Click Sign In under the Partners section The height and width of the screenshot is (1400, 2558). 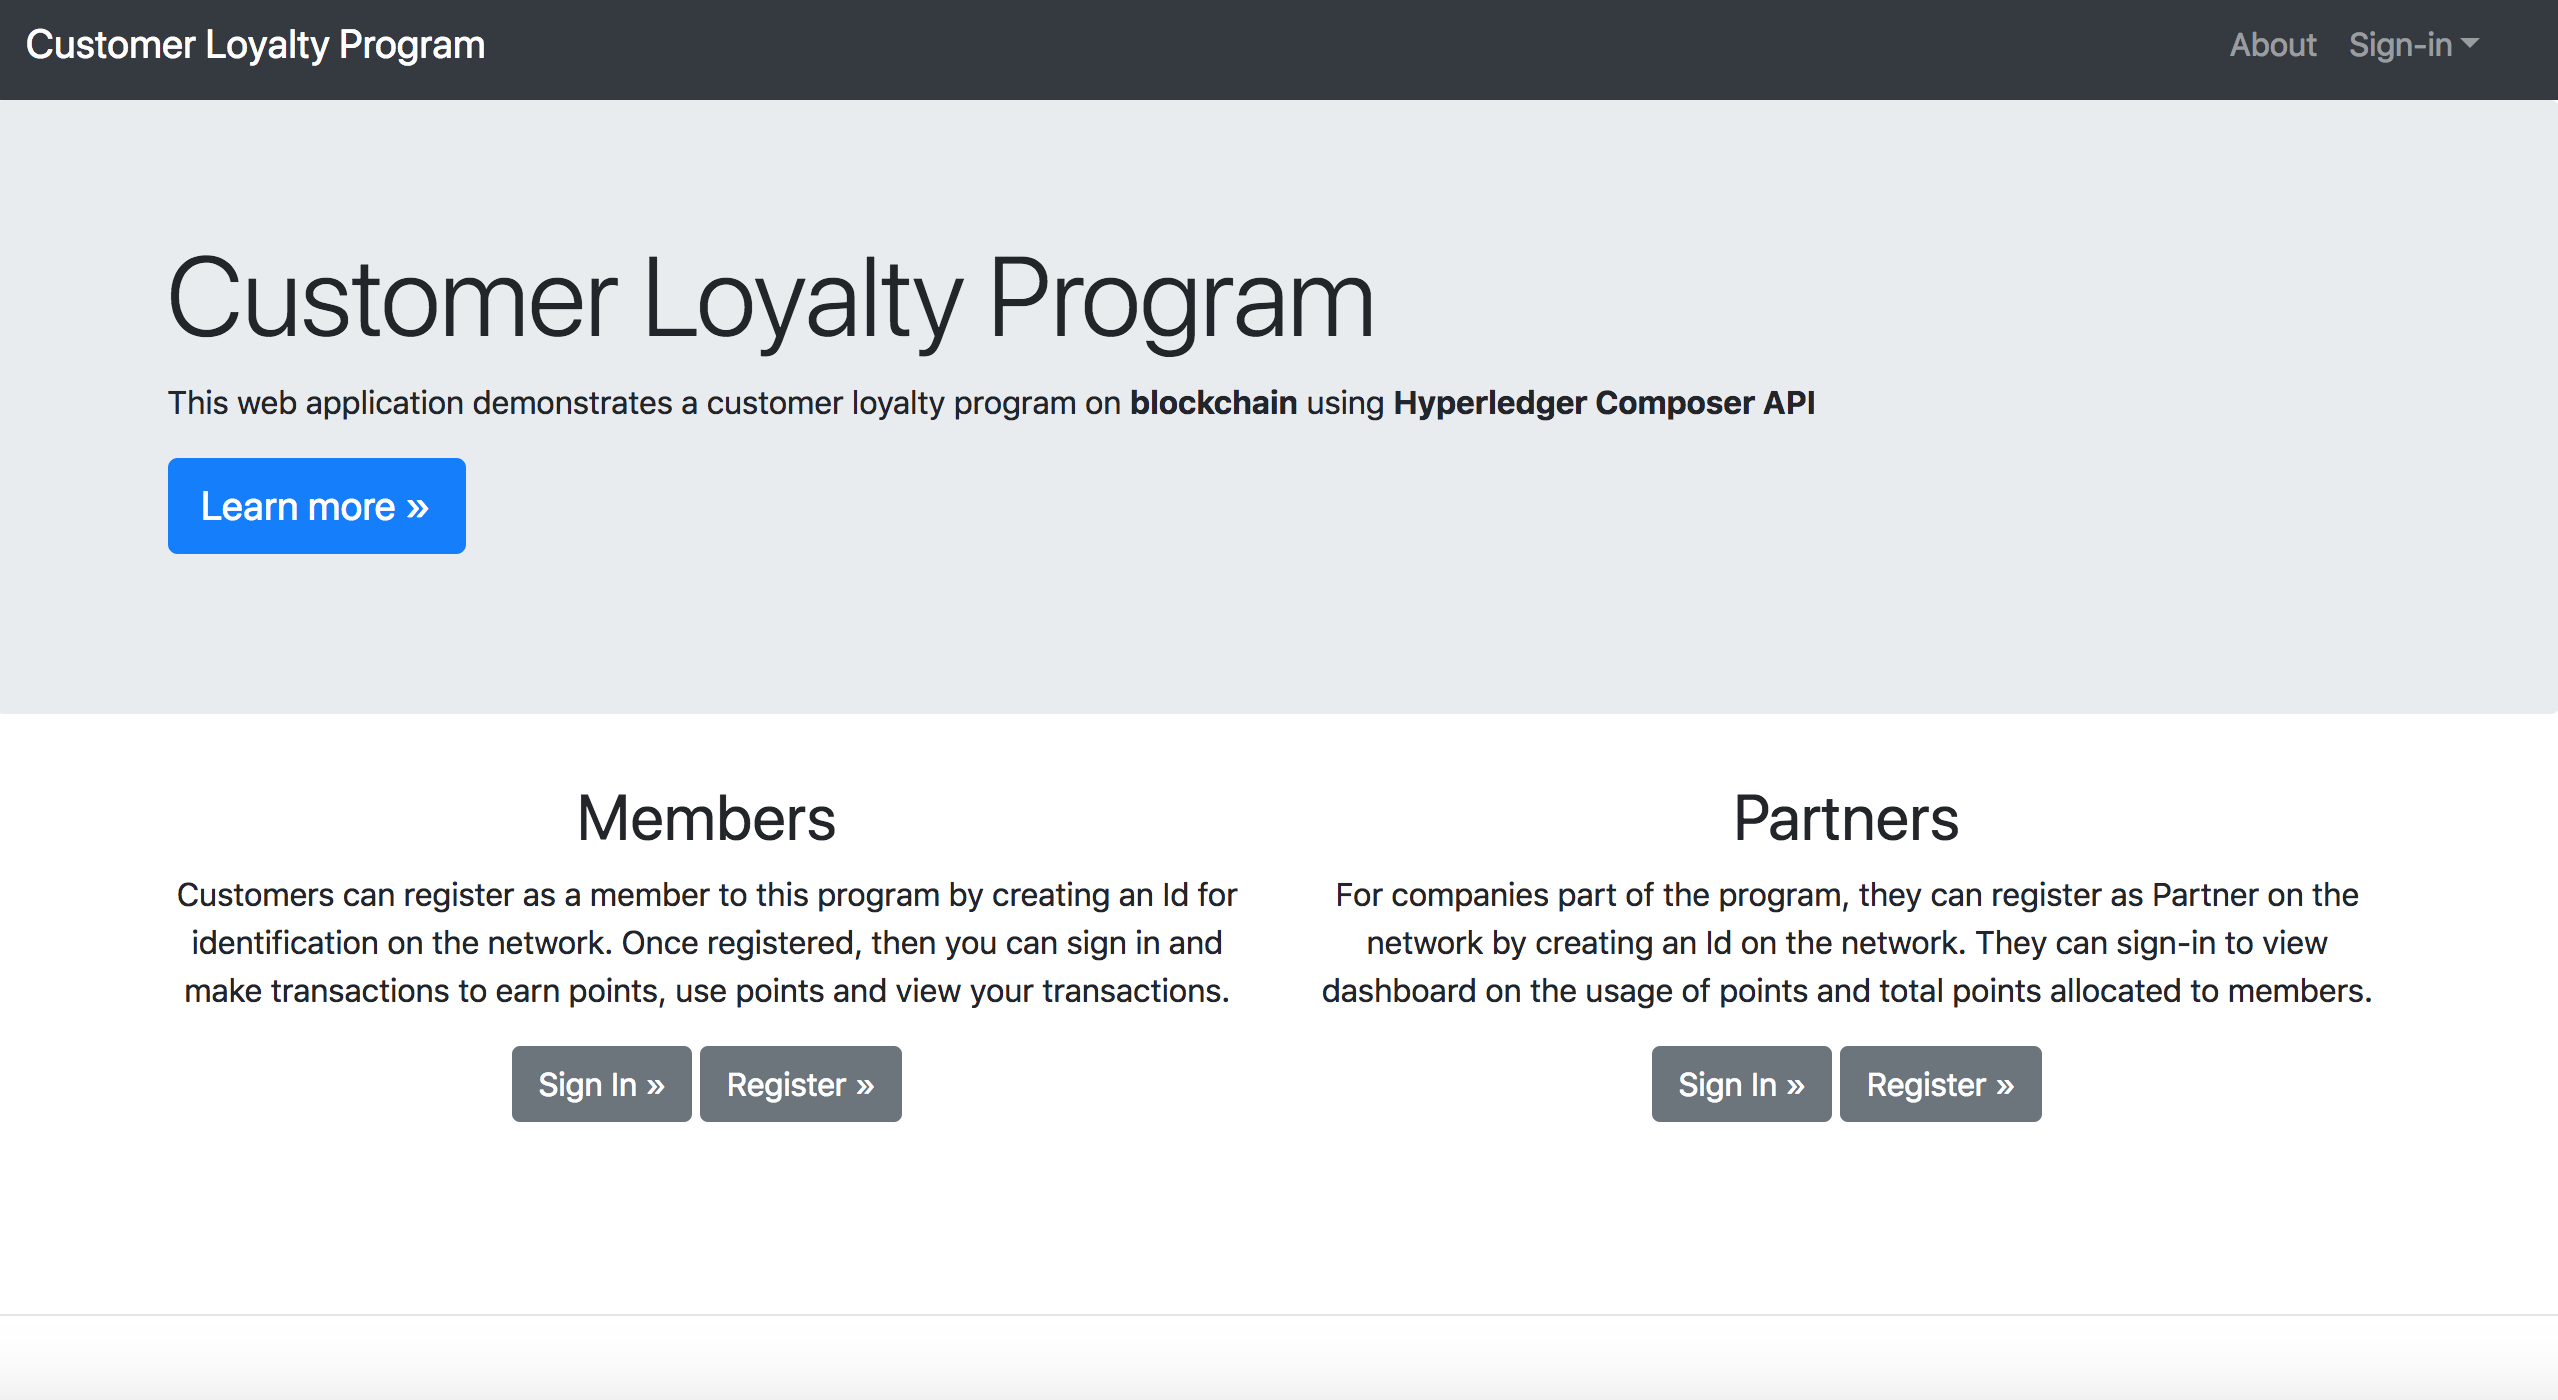pos(1741,1084)
